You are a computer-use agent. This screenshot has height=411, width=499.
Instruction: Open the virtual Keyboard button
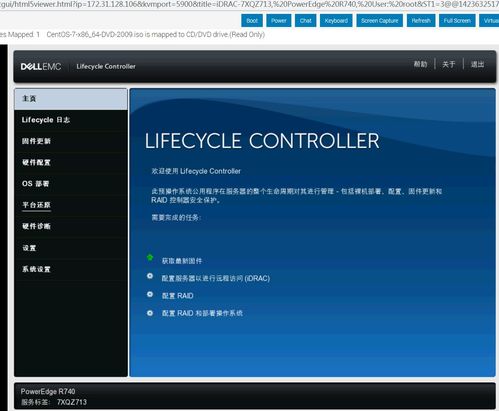pyautogui.click(x=336, y=21)
